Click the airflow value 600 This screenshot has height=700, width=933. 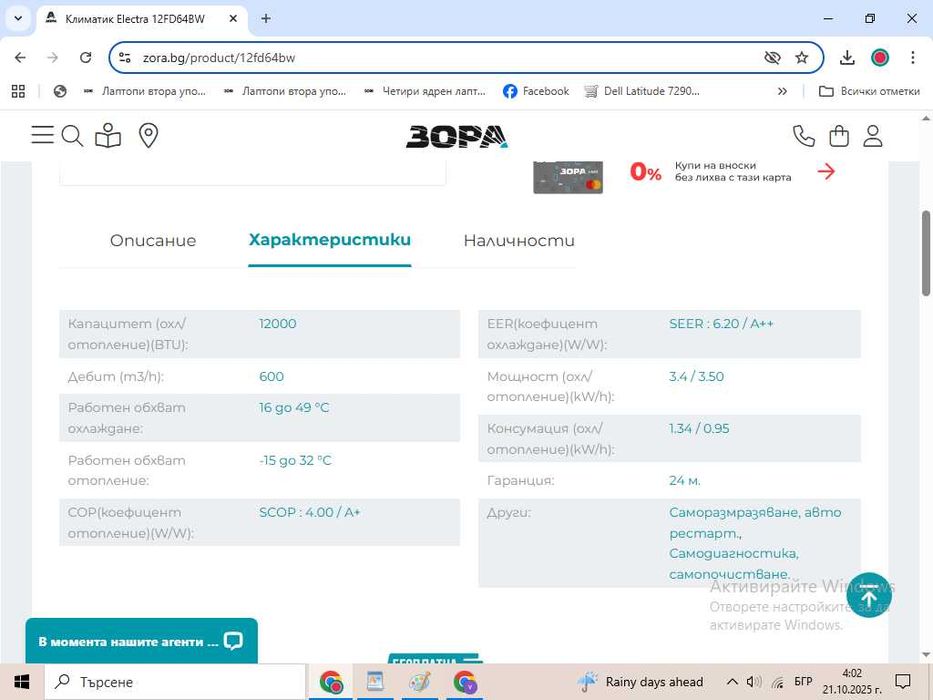pos(271,377)
